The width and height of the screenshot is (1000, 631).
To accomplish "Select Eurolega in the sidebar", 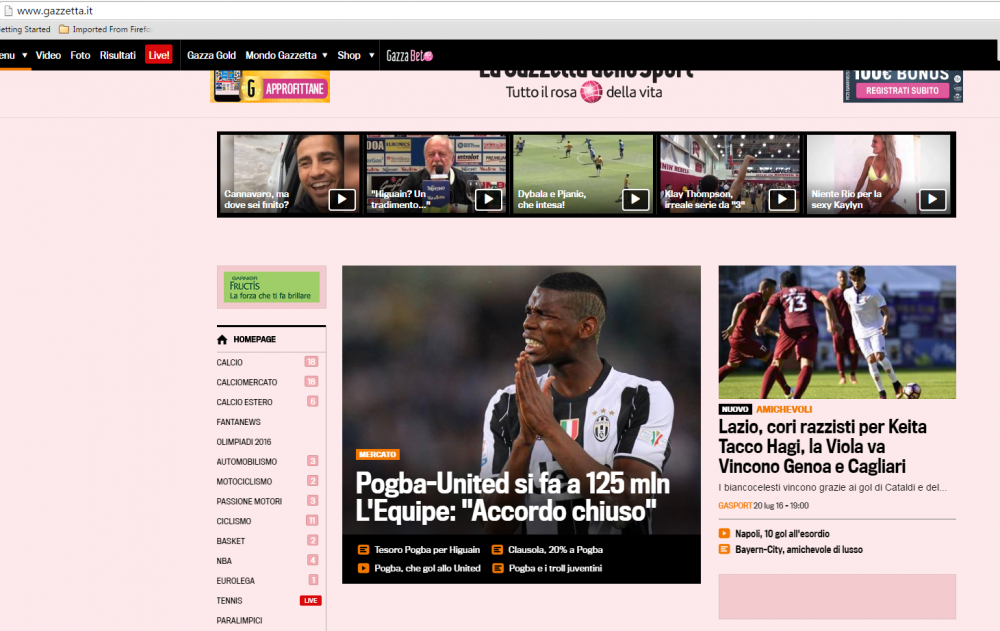I will [x=235, y=581].
